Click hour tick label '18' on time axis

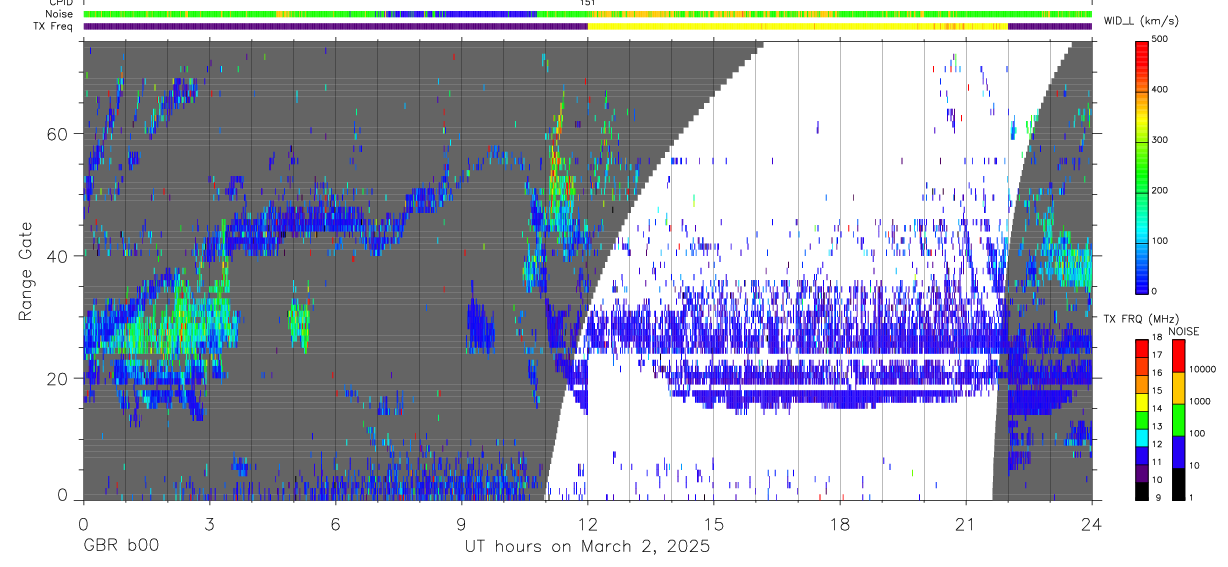(840, 523)
